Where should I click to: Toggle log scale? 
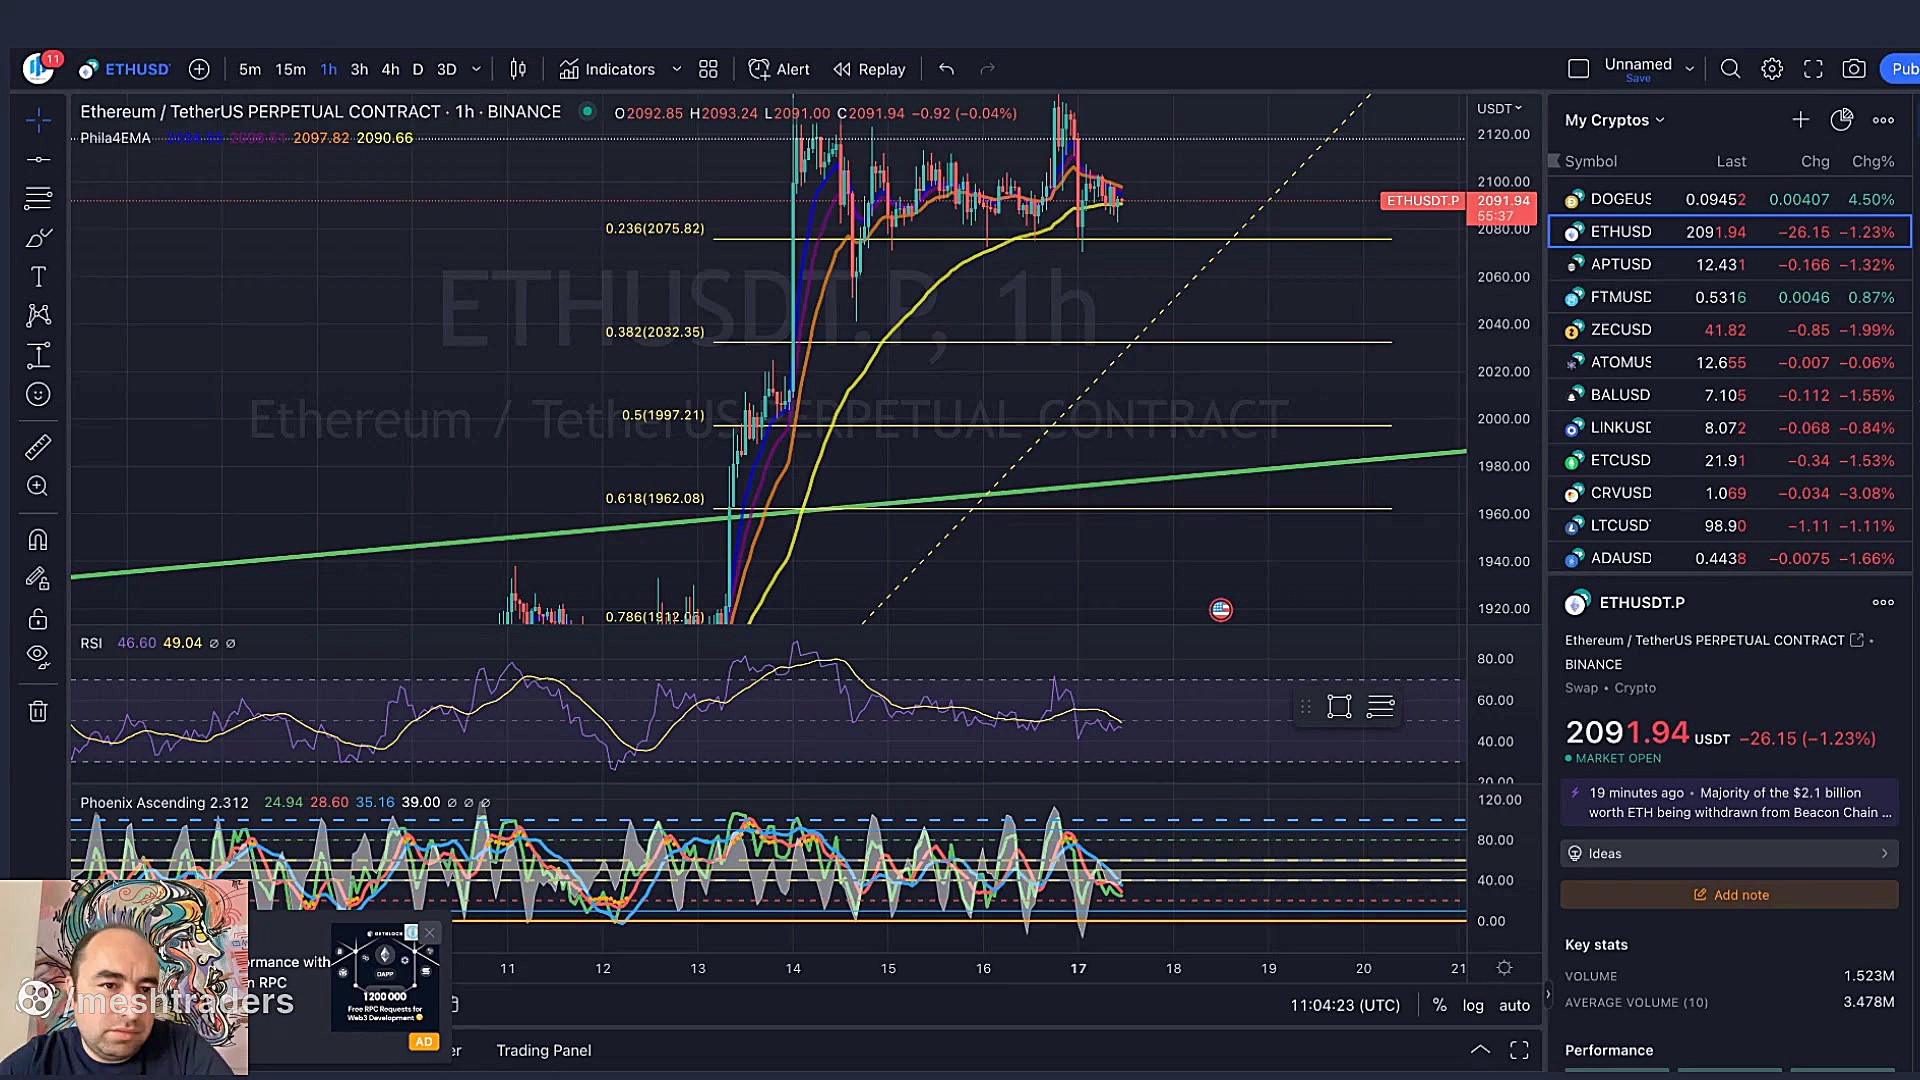pos(1473,1005)
